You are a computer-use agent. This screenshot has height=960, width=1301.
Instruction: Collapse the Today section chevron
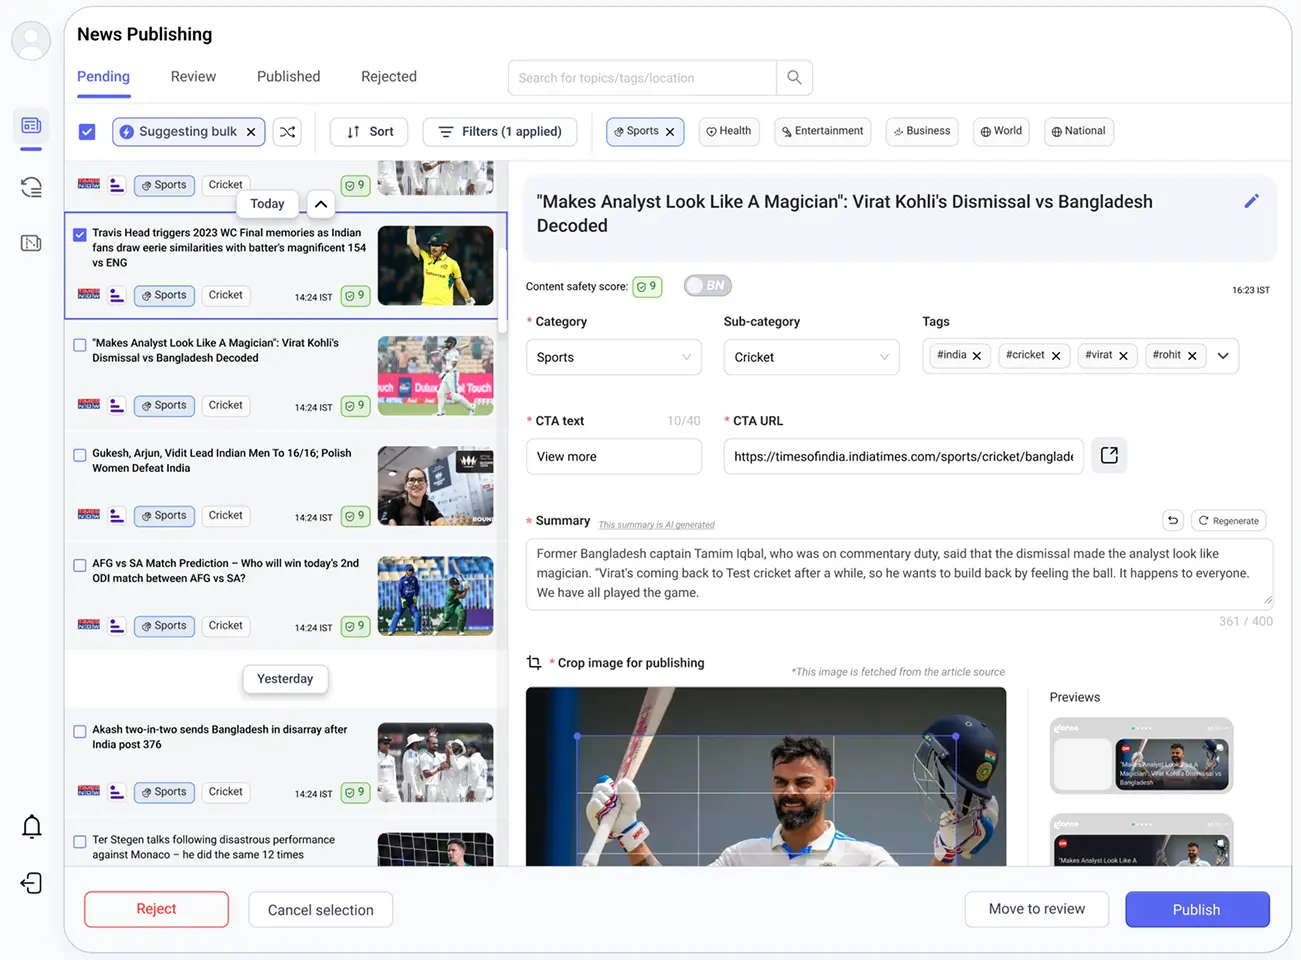320,204
